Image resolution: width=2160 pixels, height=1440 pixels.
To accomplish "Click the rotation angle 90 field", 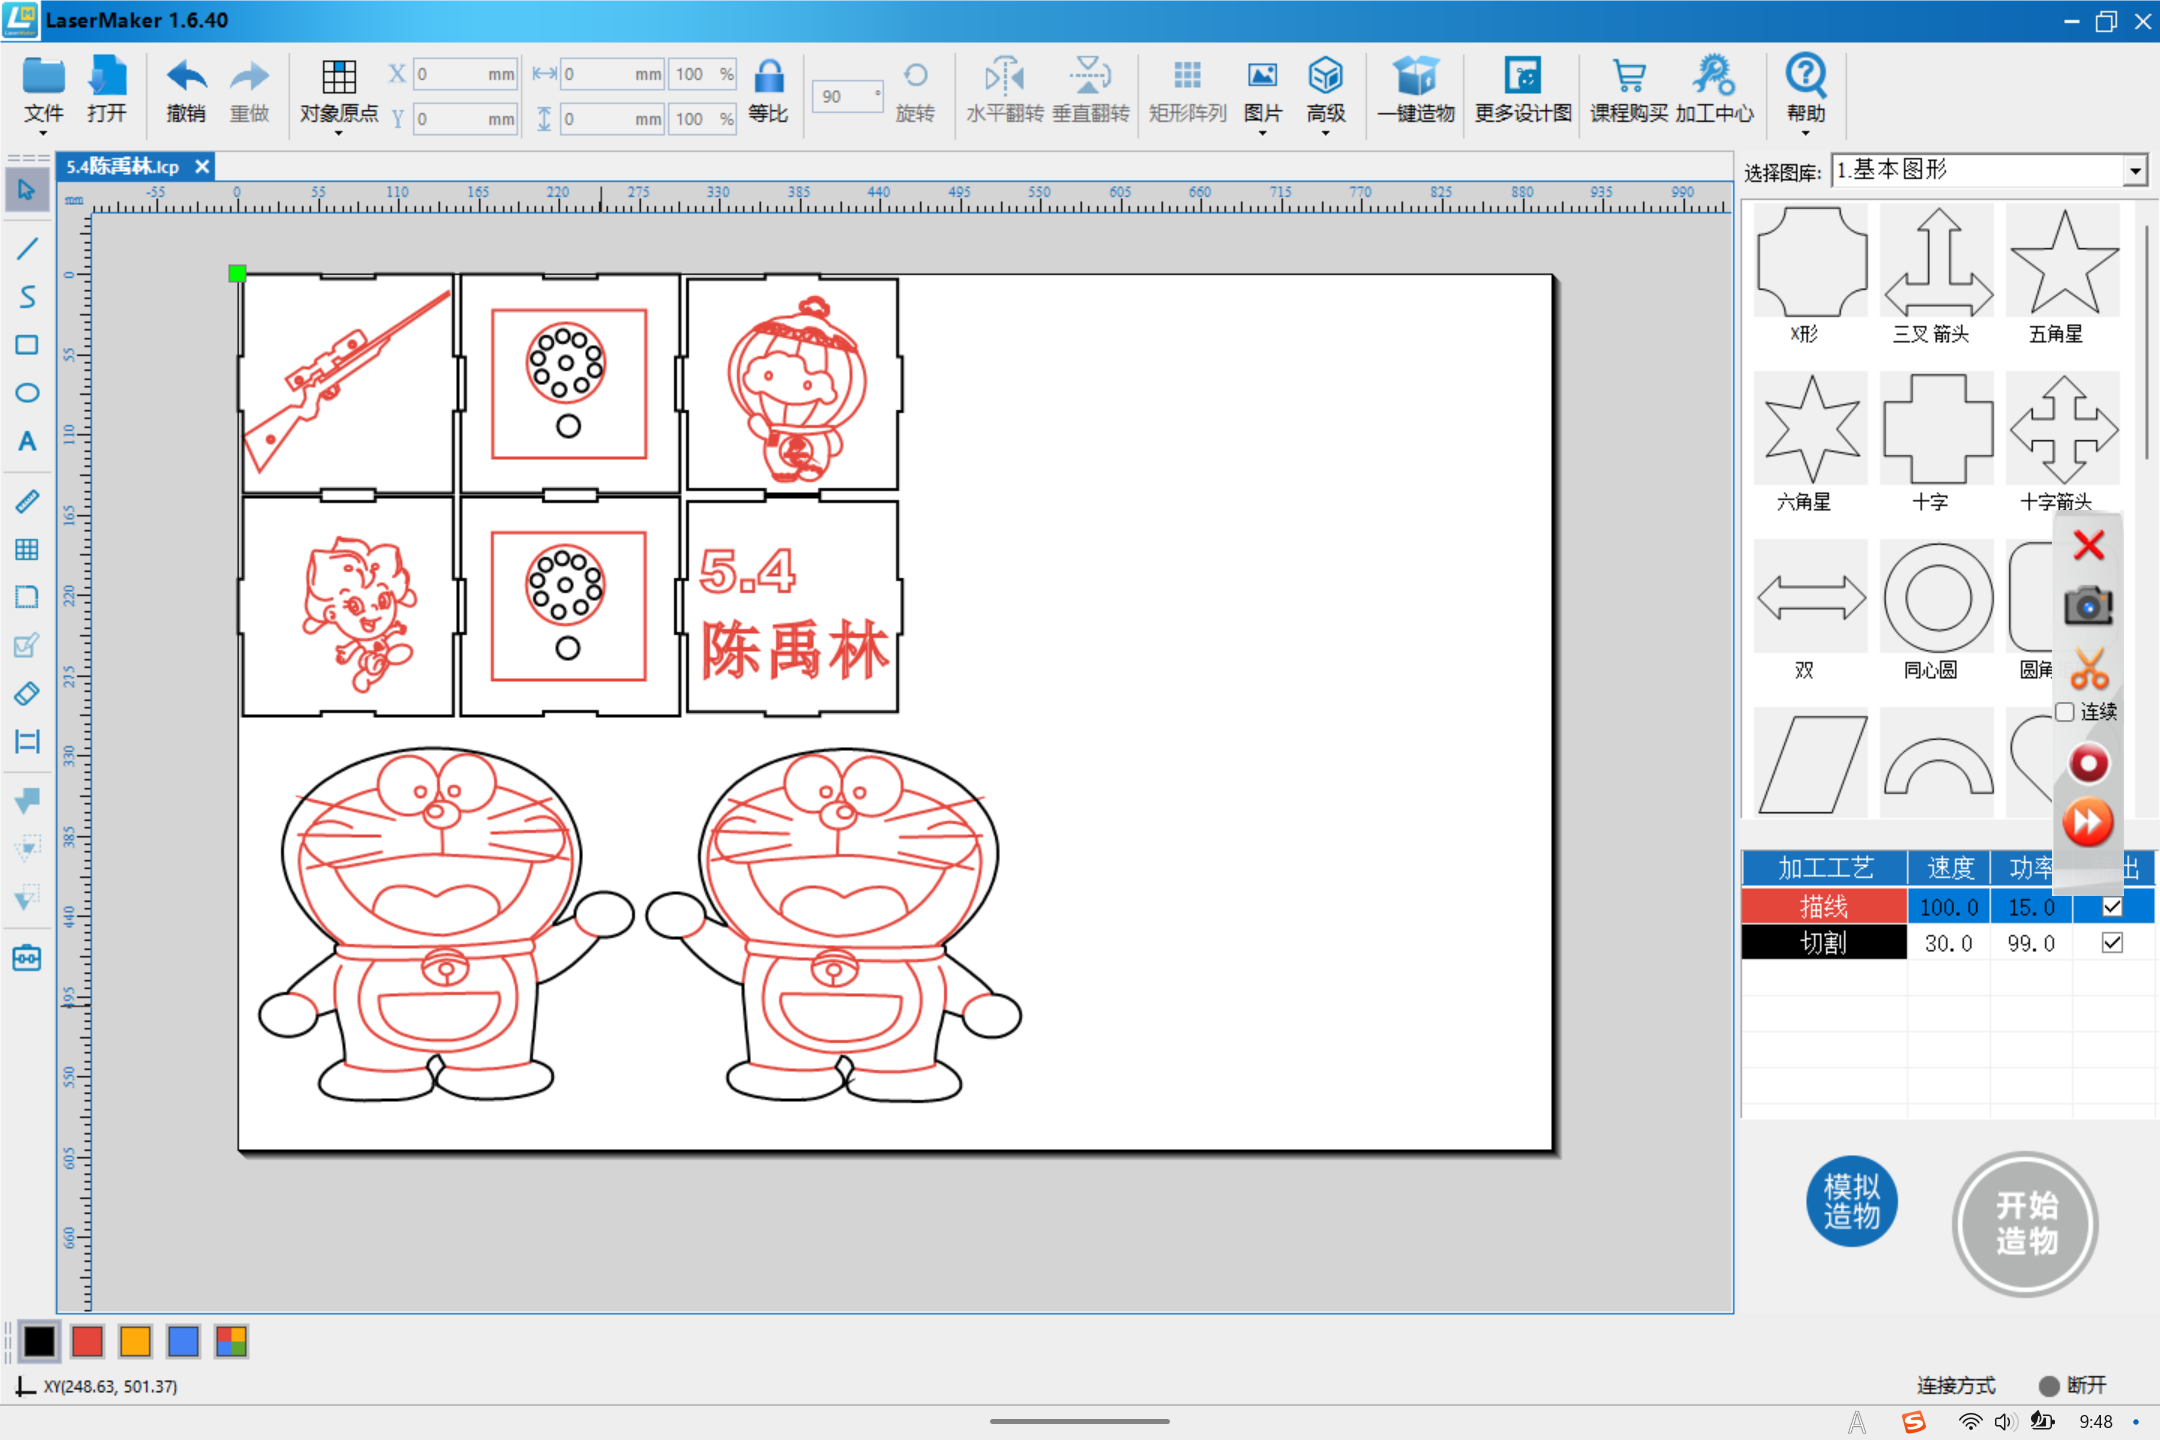I will [847, 96].
